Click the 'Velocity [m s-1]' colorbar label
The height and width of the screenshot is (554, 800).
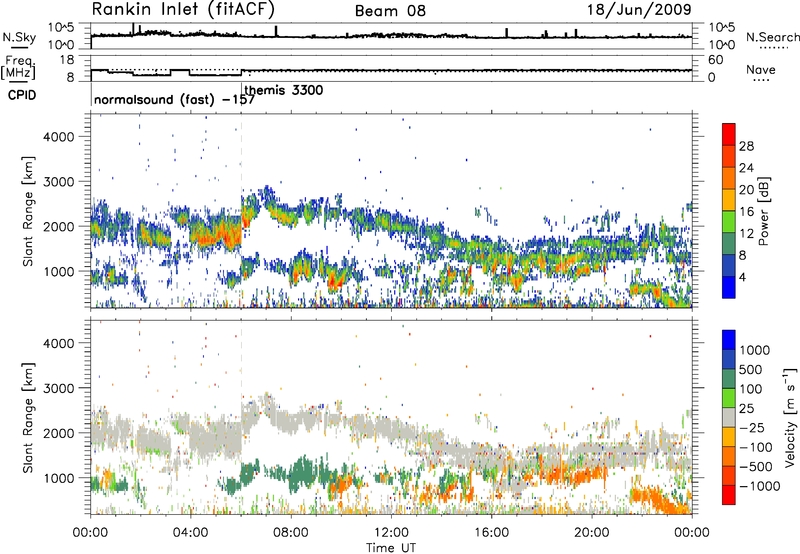790,417
